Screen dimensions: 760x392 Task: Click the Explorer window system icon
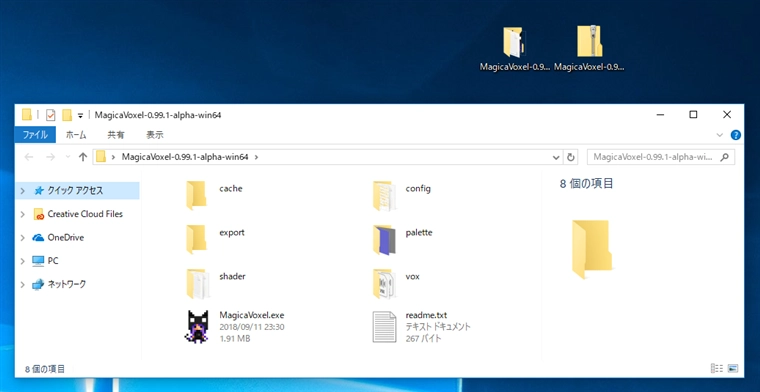tap(27, 115)
